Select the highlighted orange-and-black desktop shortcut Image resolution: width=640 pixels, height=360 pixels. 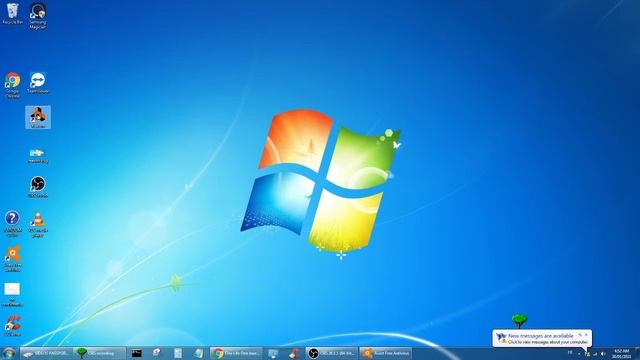38,117
